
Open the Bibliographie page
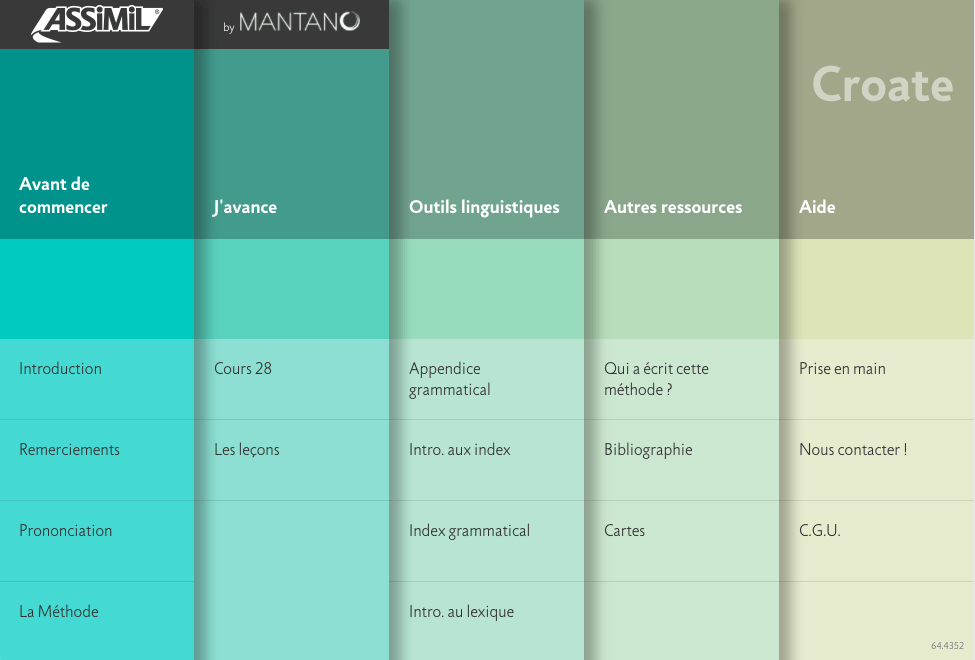[x=648, y=450]
